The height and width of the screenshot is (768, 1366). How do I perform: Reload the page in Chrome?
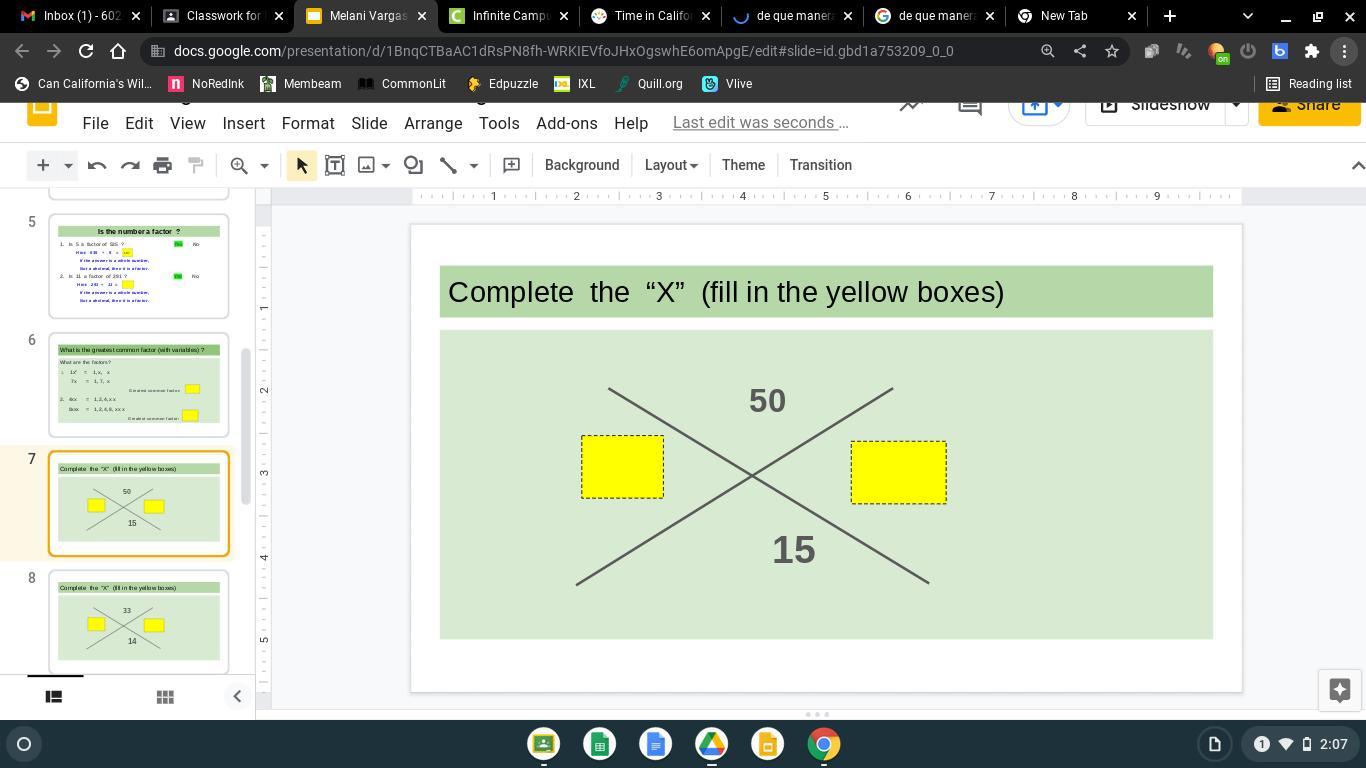point(86,51)
